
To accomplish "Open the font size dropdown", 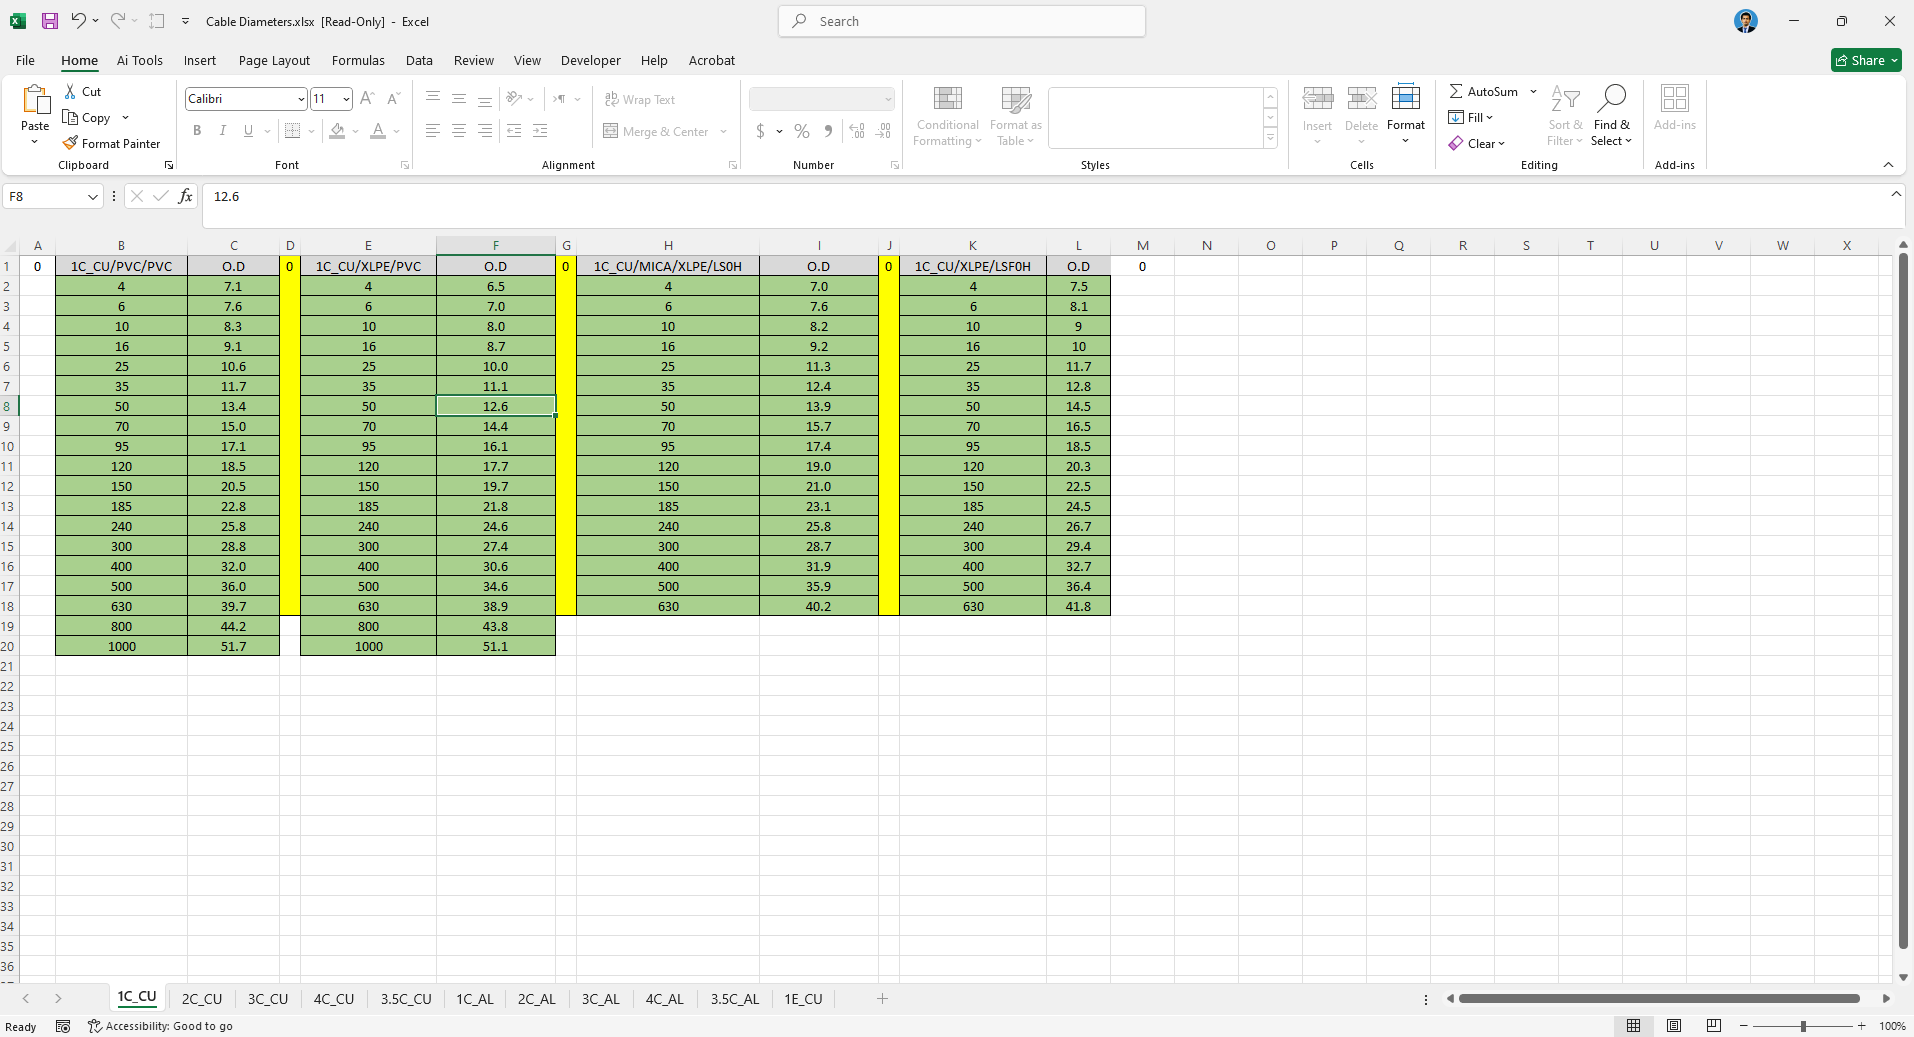I will [x=346, y=99].
